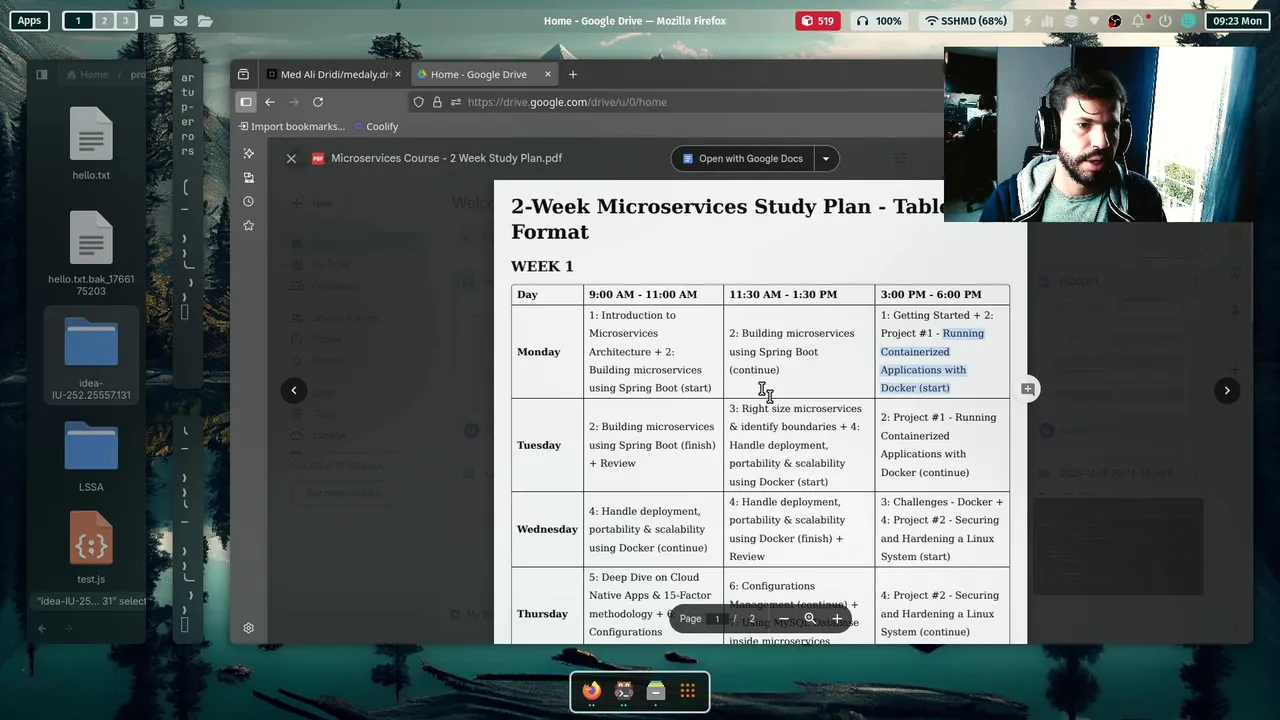This screenshot has height=720, width=1280.
Task: Open the SSHMD Wi-Fi network indicator
Action: [x=966, y=20]
